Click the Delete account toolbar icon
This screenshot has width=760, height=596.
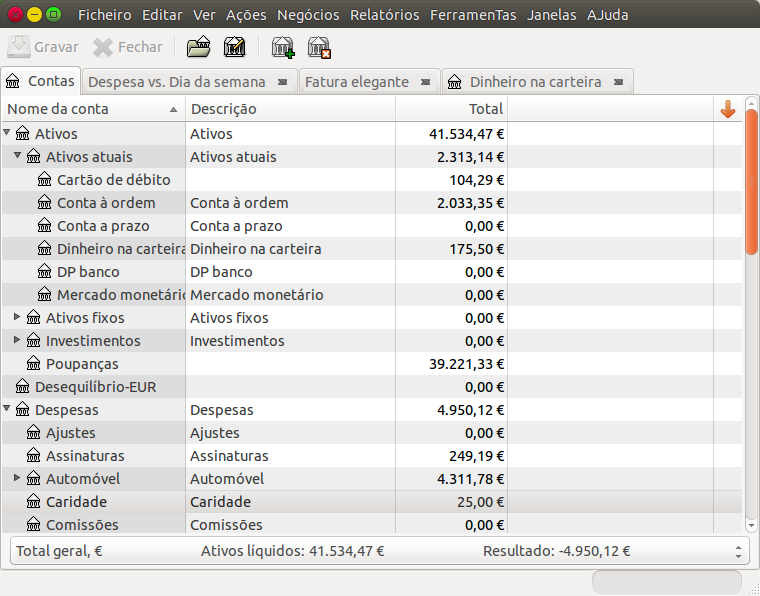click(319, 47)
